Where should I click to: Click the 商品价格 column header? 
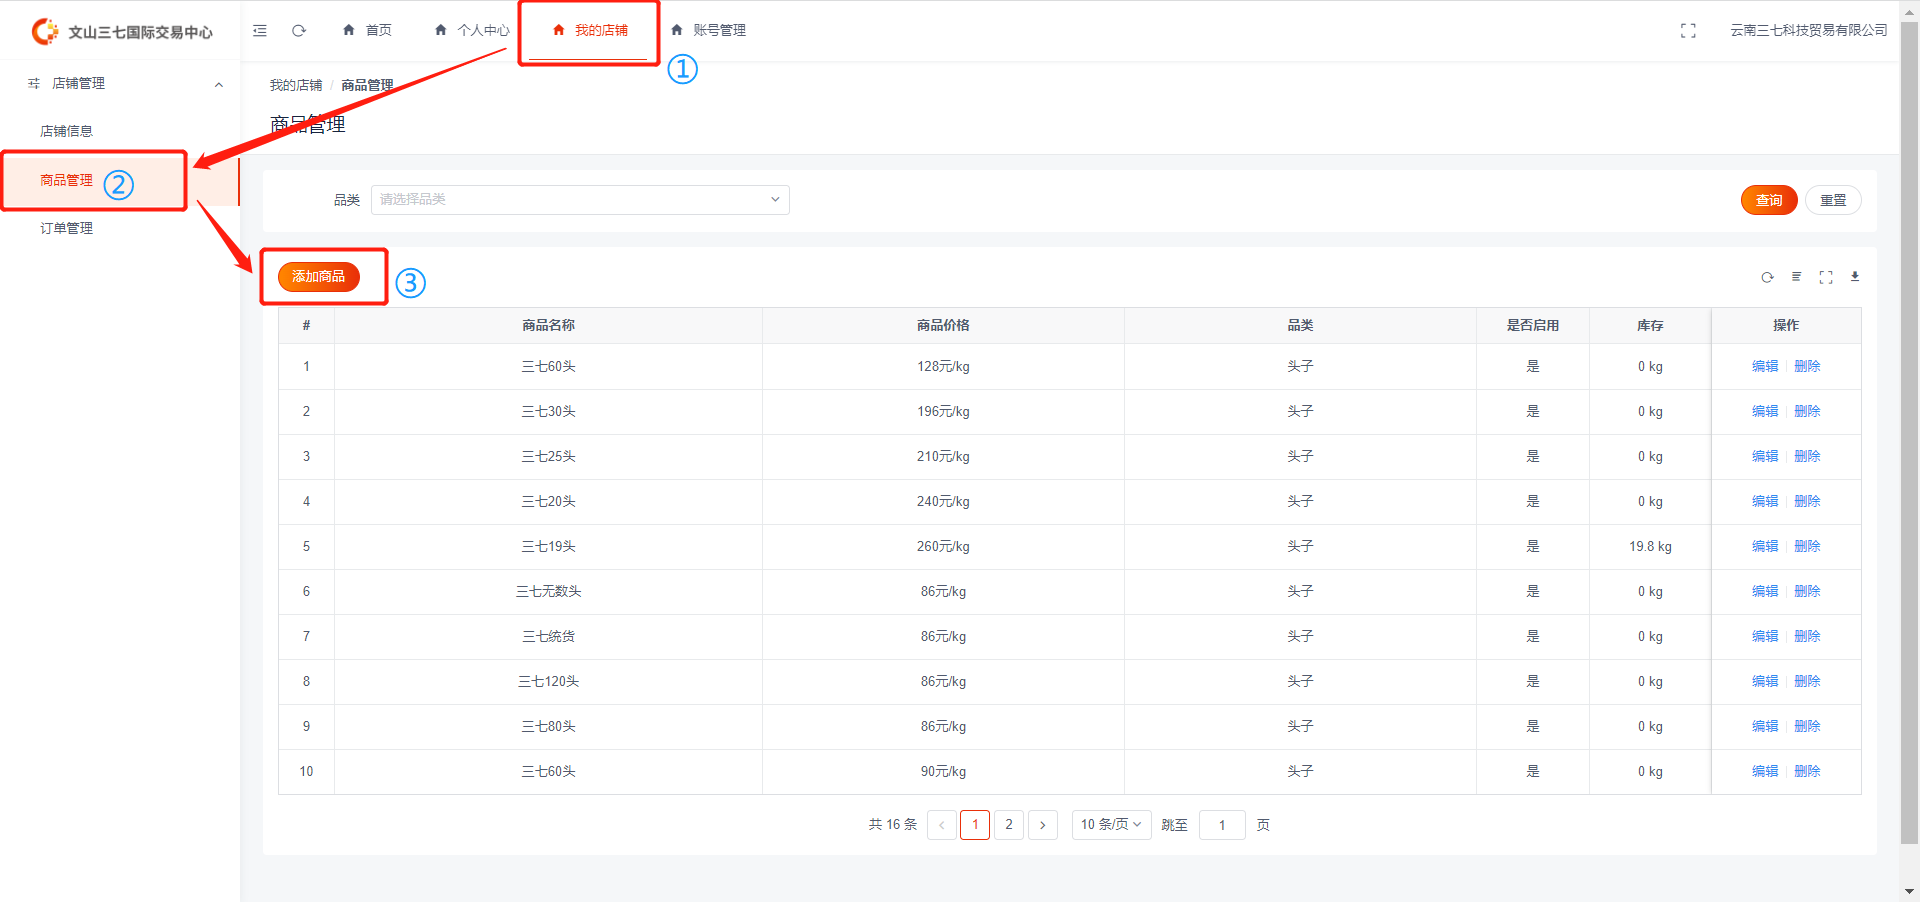[x=943, y=326]
